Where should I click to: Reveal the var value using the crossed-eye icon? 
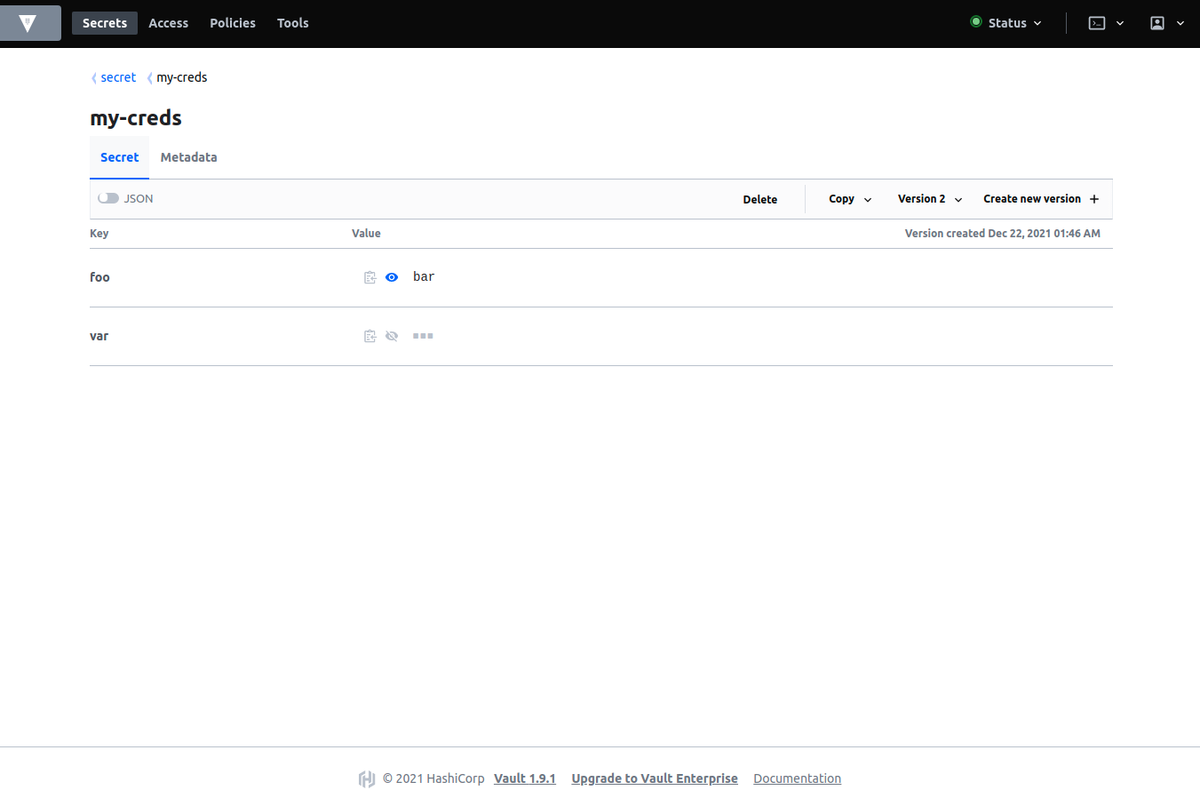pos(392,336)
